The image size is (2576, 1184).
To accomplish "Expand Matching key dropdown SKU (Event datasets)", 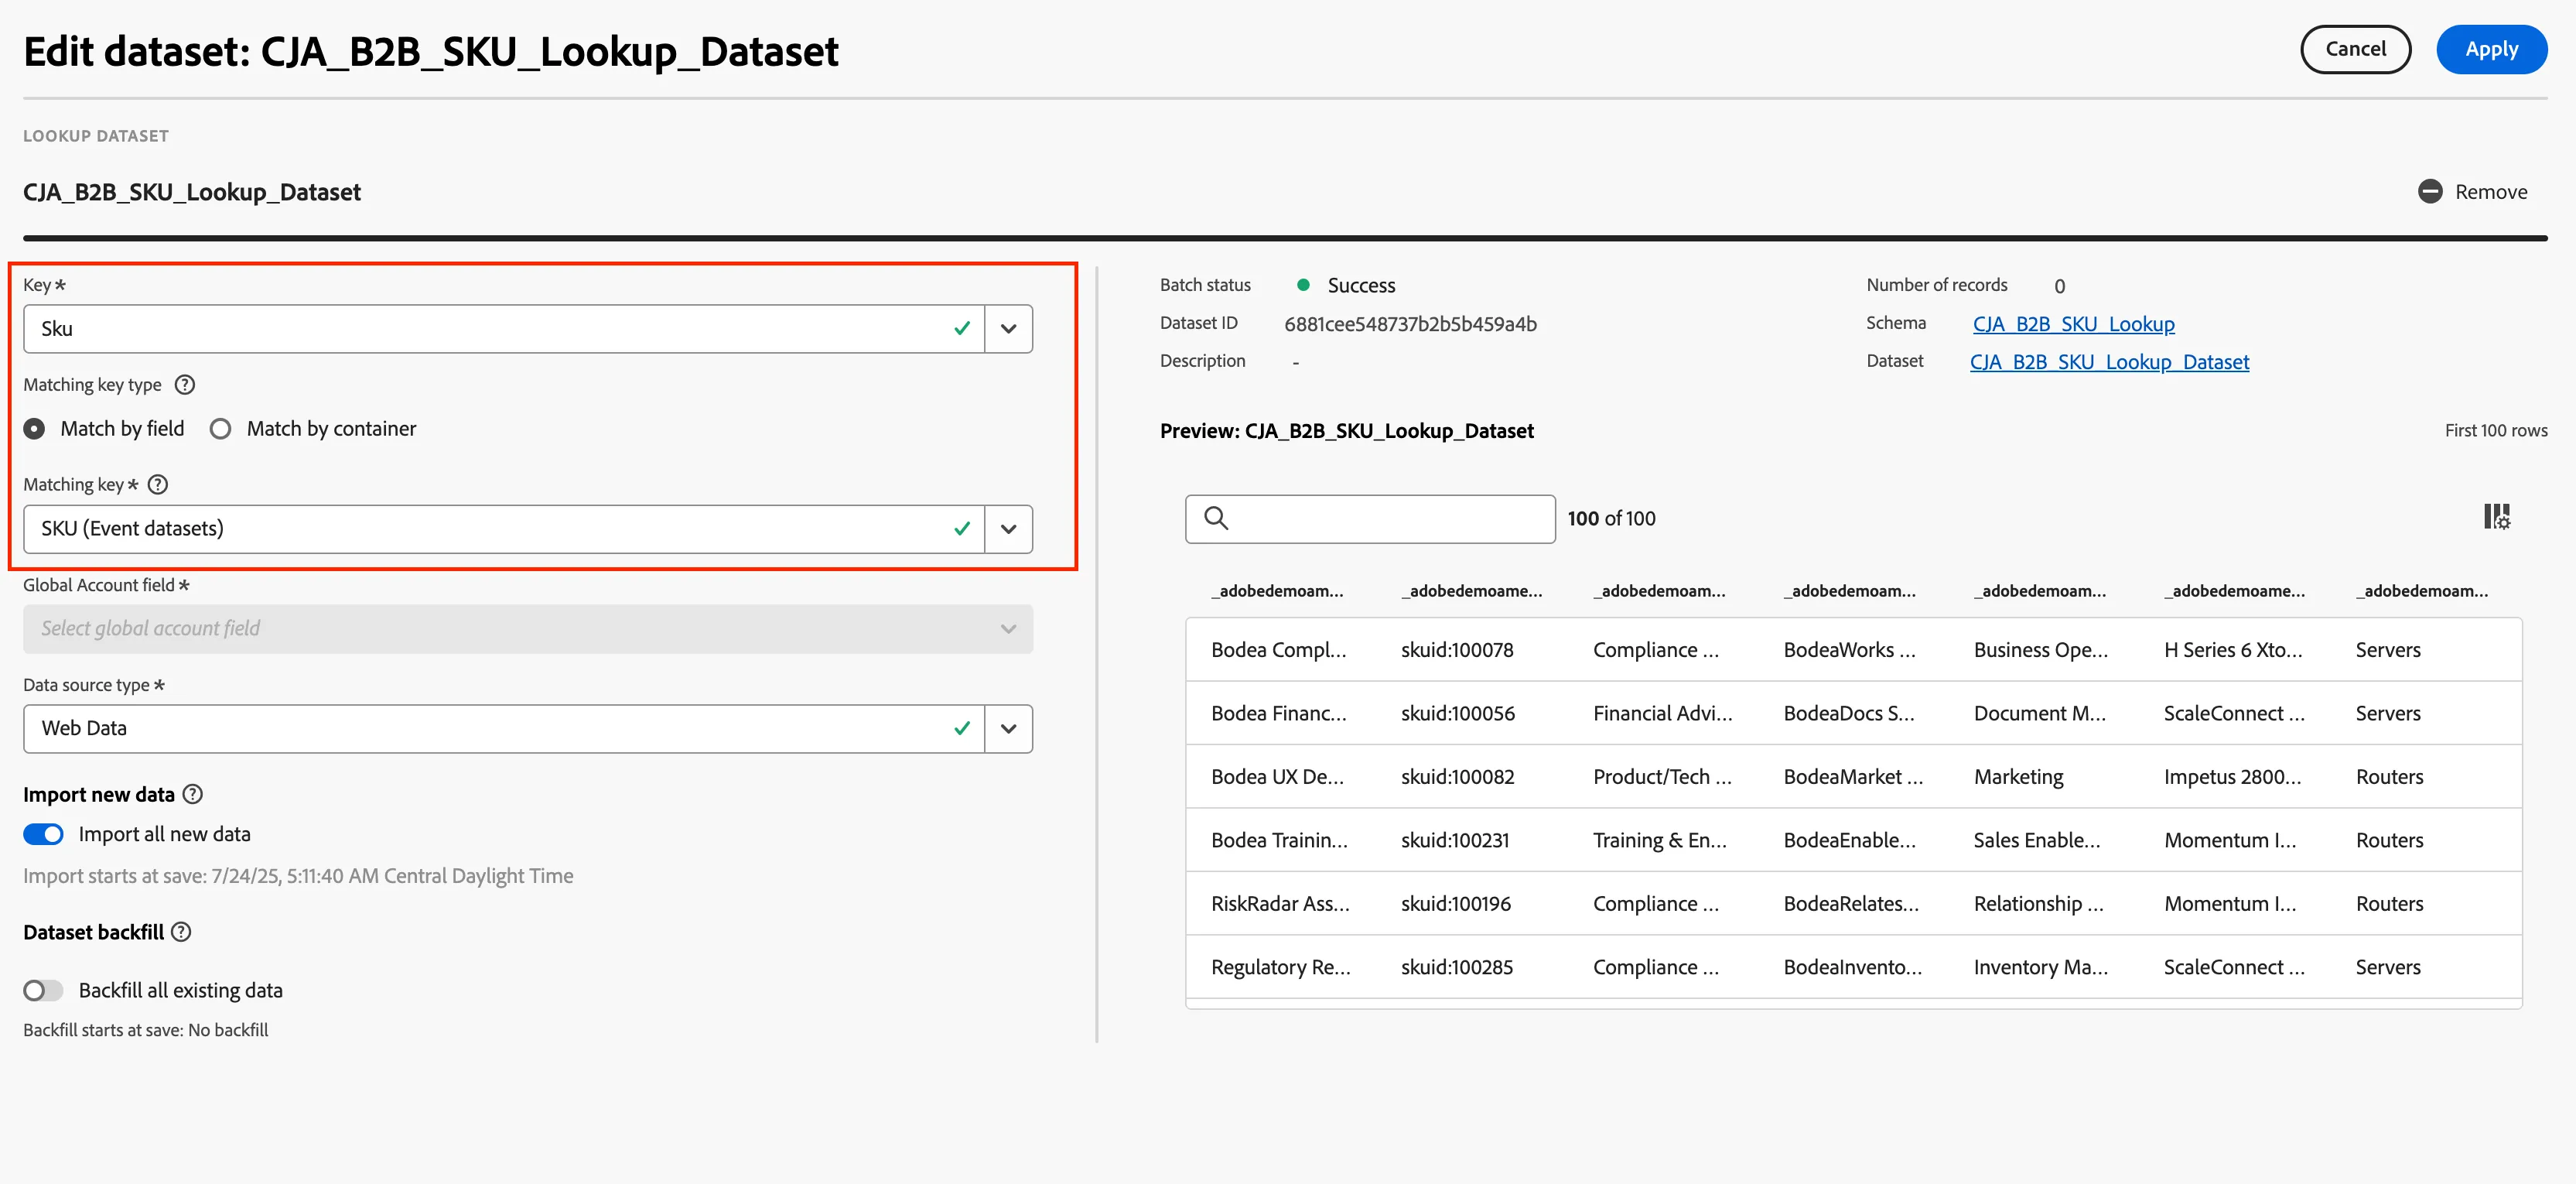I will (x=1009, y=529).
